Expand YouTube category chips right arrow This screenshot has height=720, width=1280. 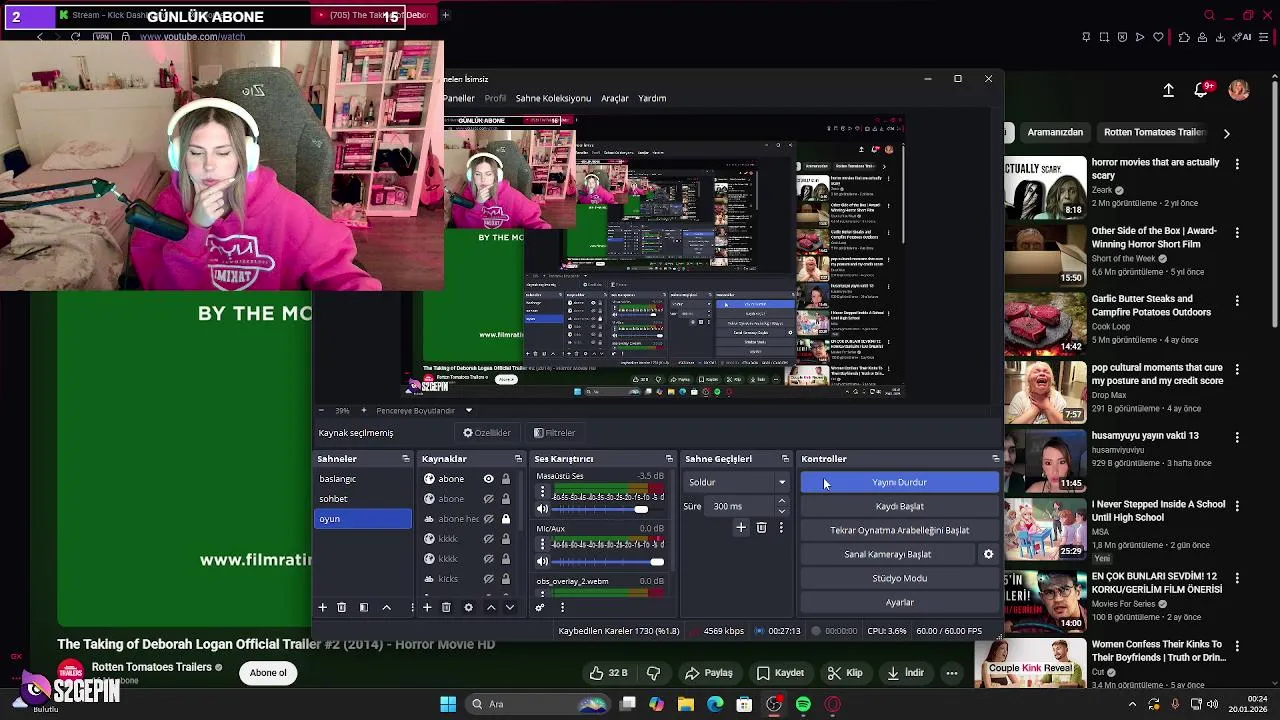click(1226, 132)
